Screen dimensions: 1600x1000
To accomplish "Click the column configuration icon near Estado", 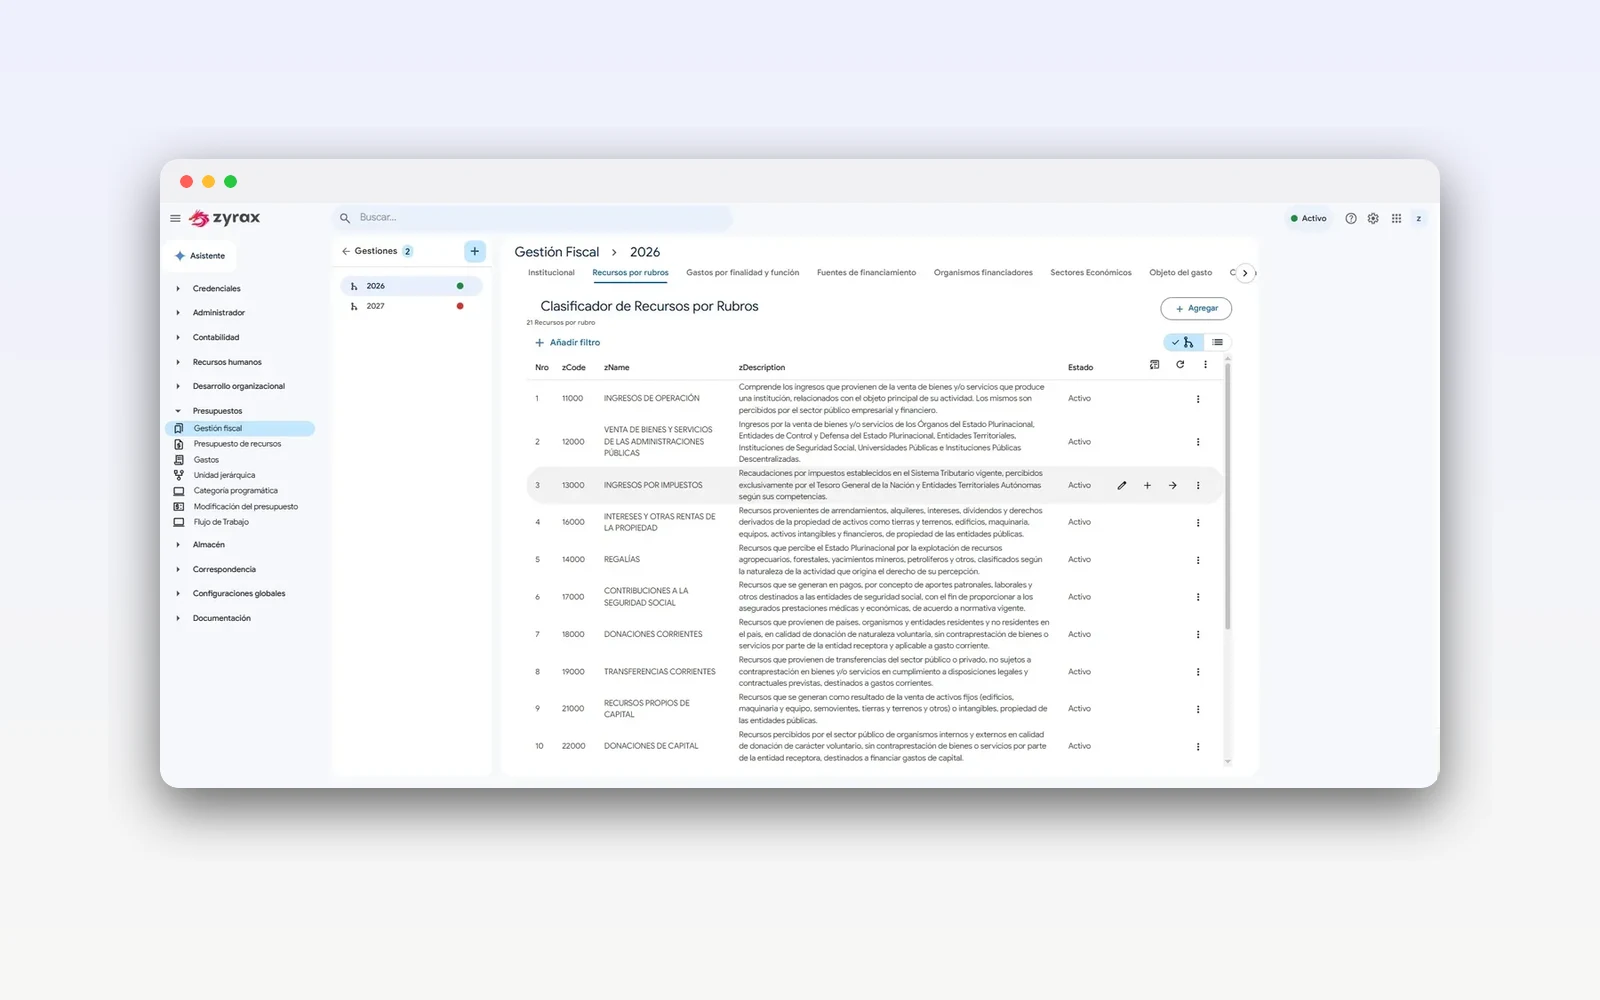I will 1155,365.
